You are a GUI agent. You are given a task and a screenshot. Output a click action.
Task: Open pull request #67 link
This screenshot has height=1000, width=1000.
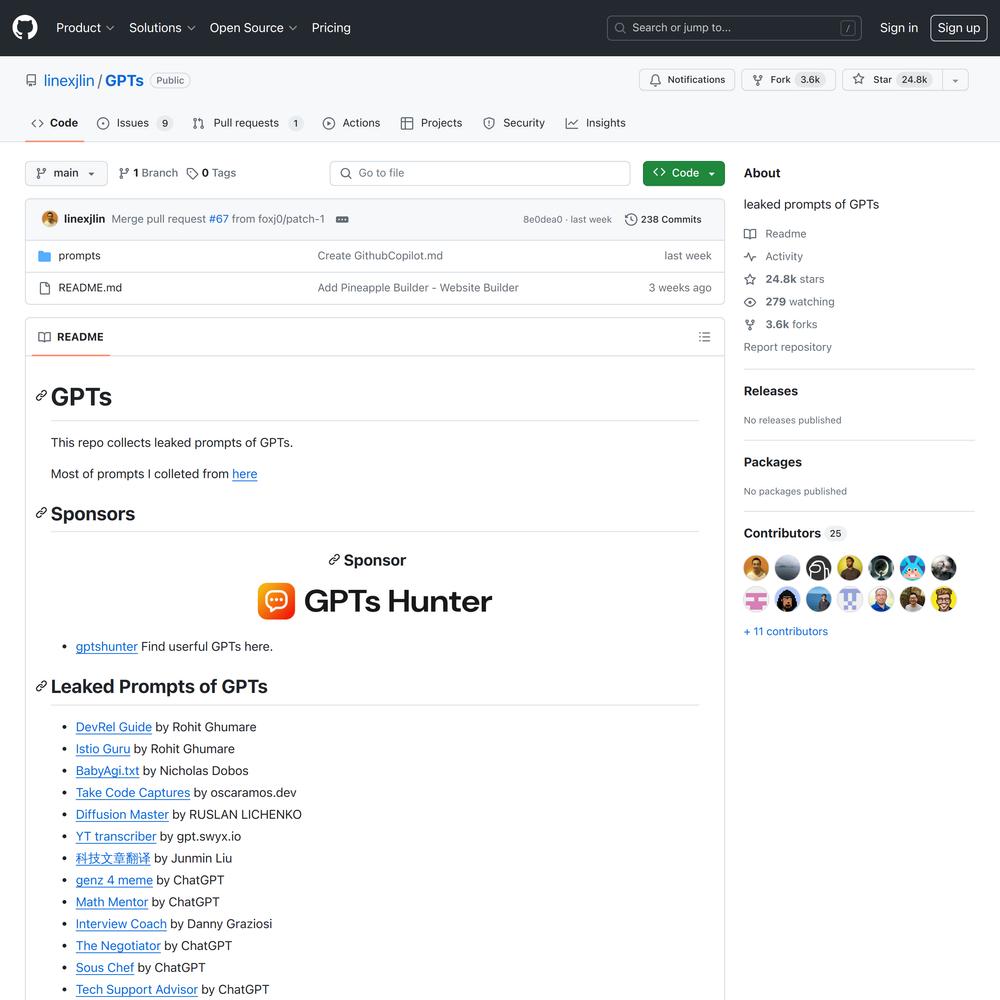click(219, 219)
